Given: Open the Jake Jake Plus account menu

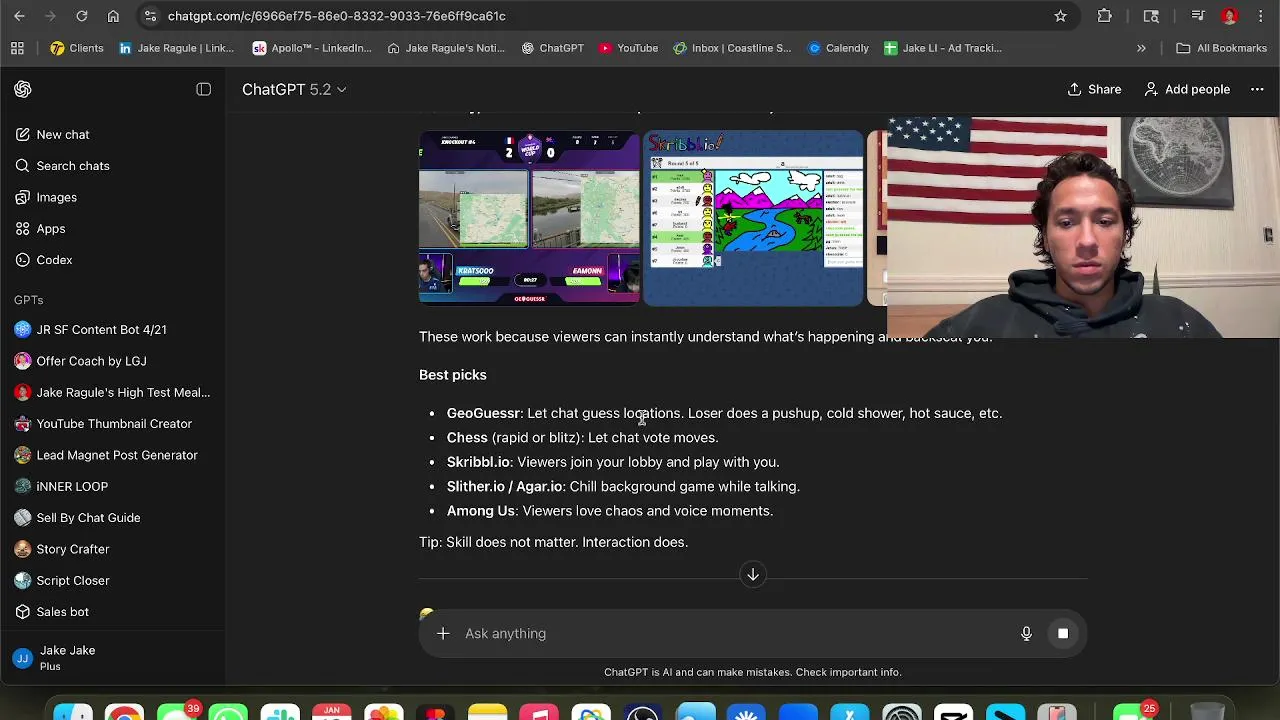Looking at the screenshot, I should click(x=112, y=658).
